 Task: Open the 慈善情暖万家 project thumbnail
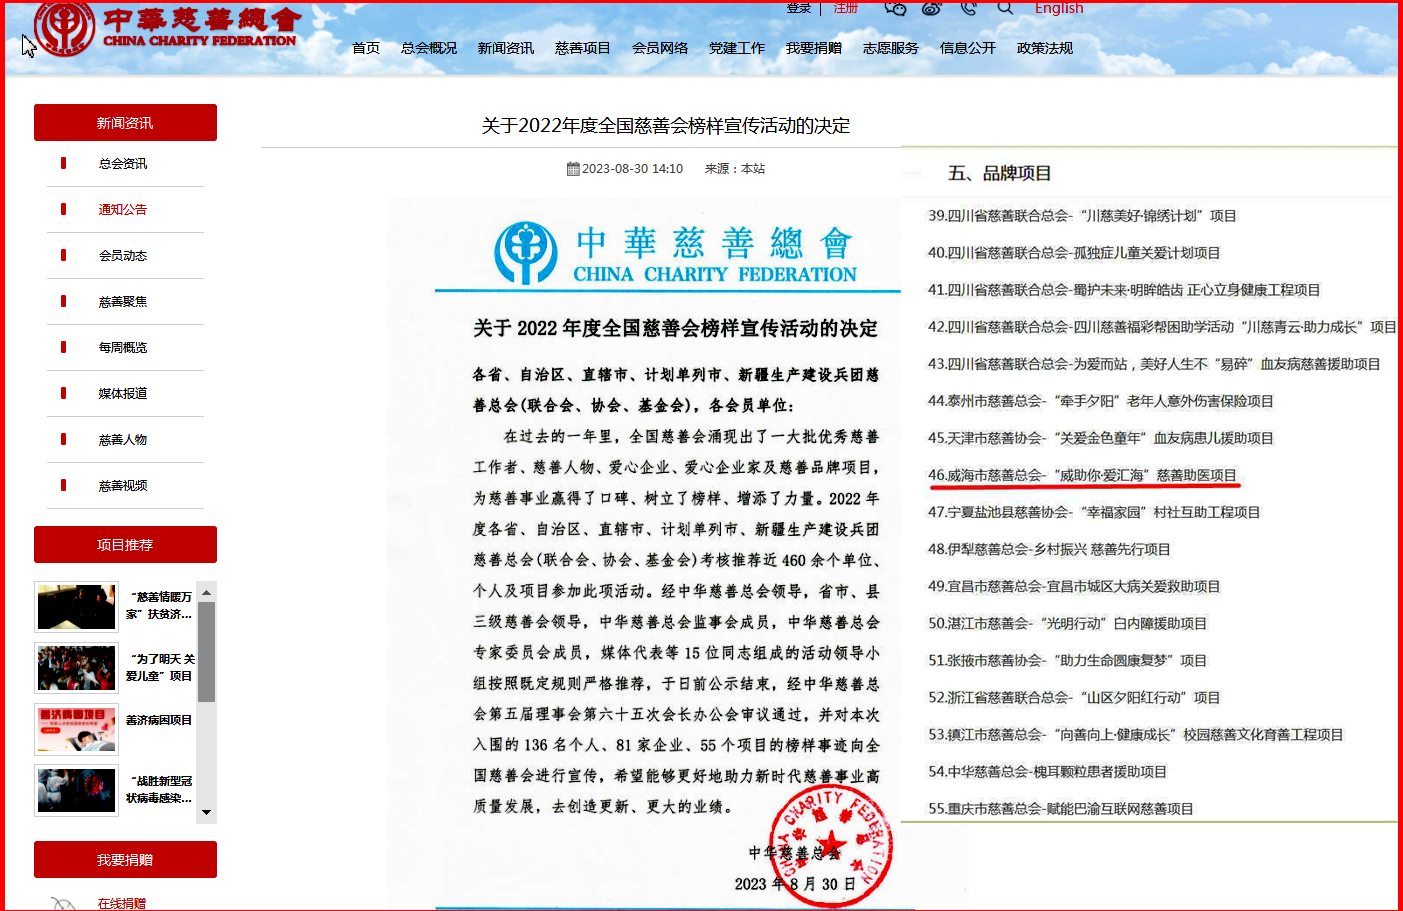[77, 607]
